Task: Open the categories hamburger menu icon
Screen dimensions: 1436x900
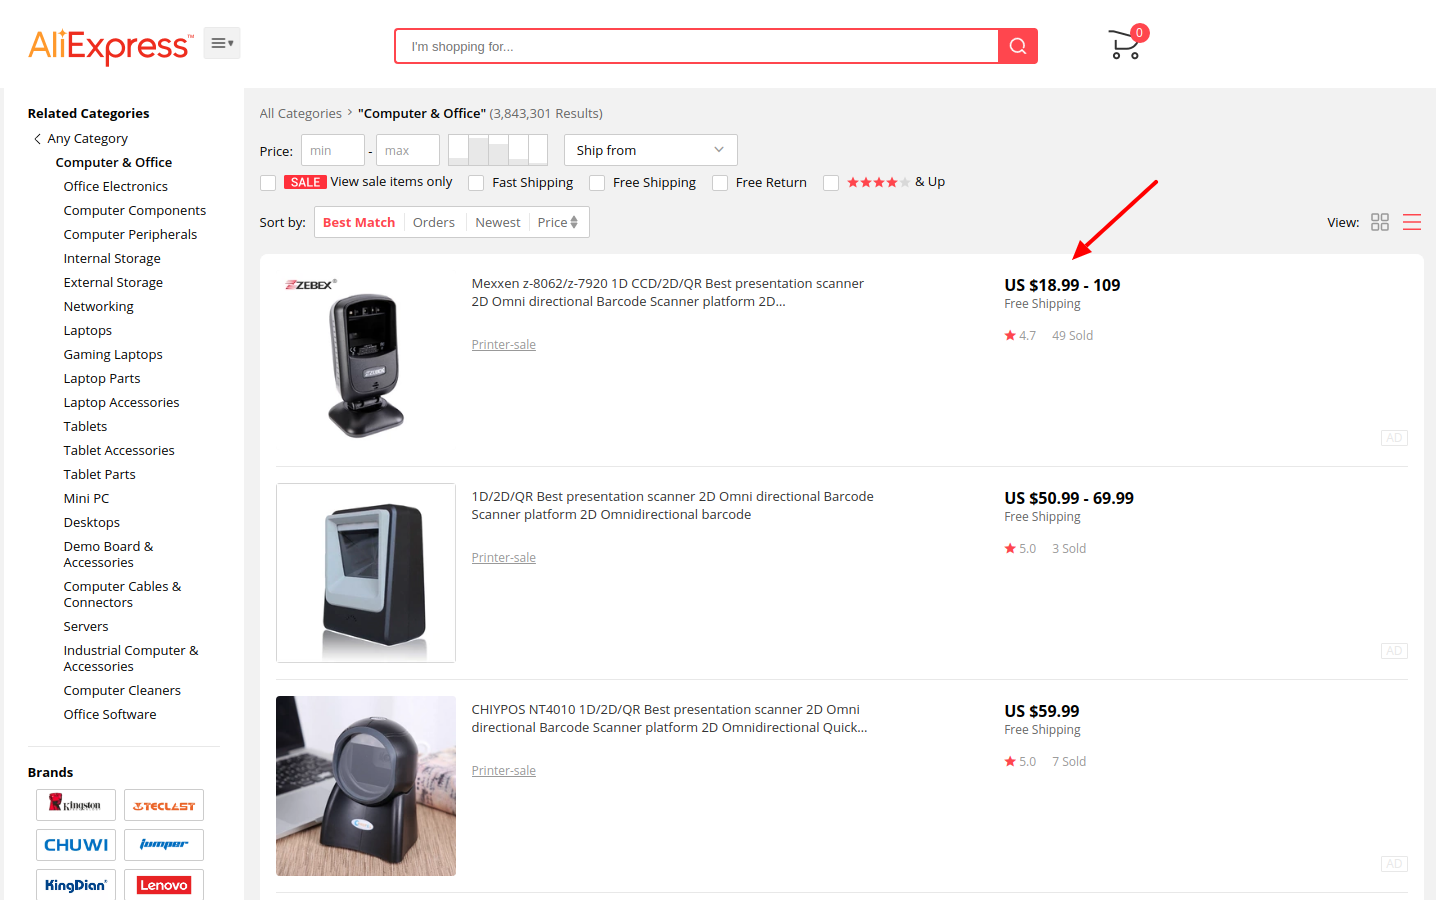Action: click(x=222, y=43)
